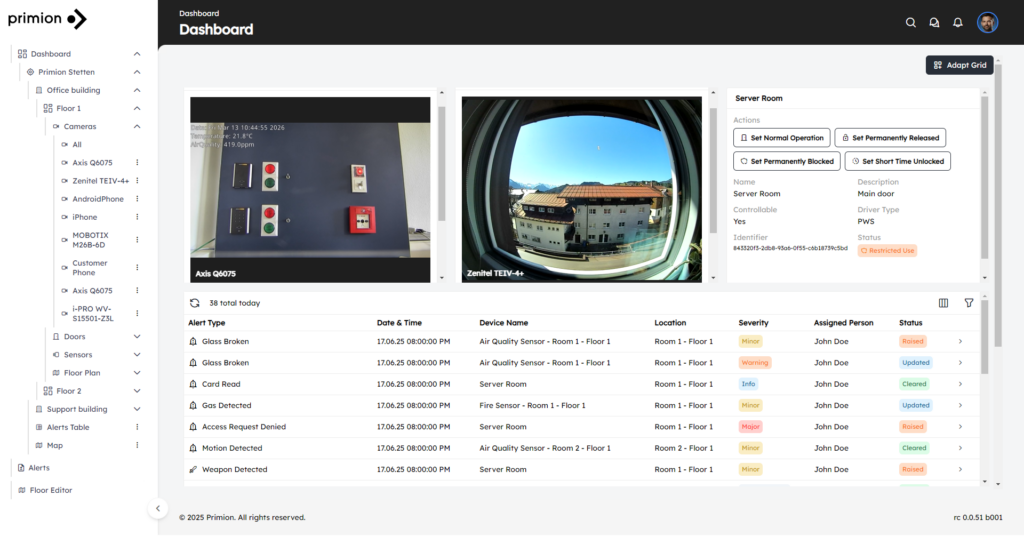This screenshot has height=536, width=1024.
Task: Open options menu for AndroidPhone camera
Action: 137,199
